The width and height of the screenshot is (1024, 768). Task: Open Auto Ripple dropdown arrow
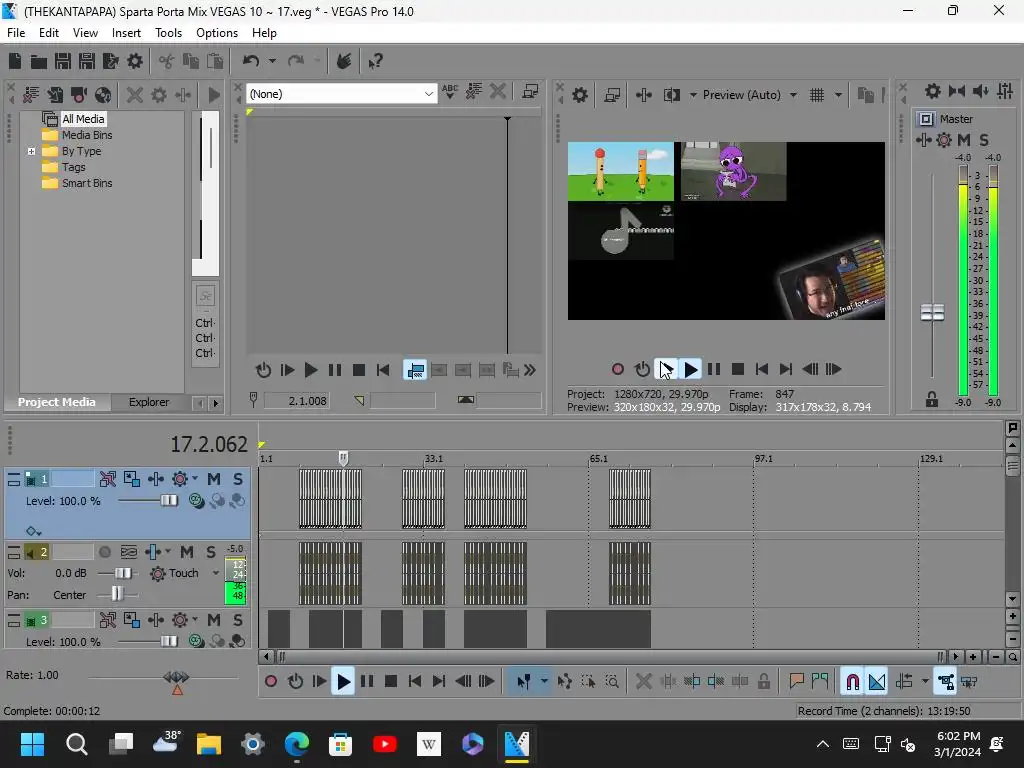coord(925,682)
